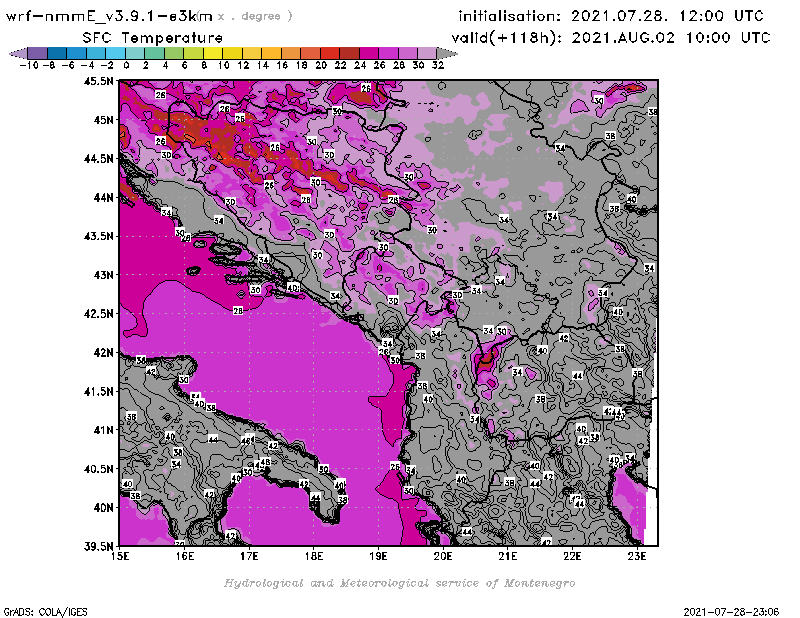This screenshot has height=618, width=800.
Task: Click the 22E longitude label
Action: coord(572,556)
